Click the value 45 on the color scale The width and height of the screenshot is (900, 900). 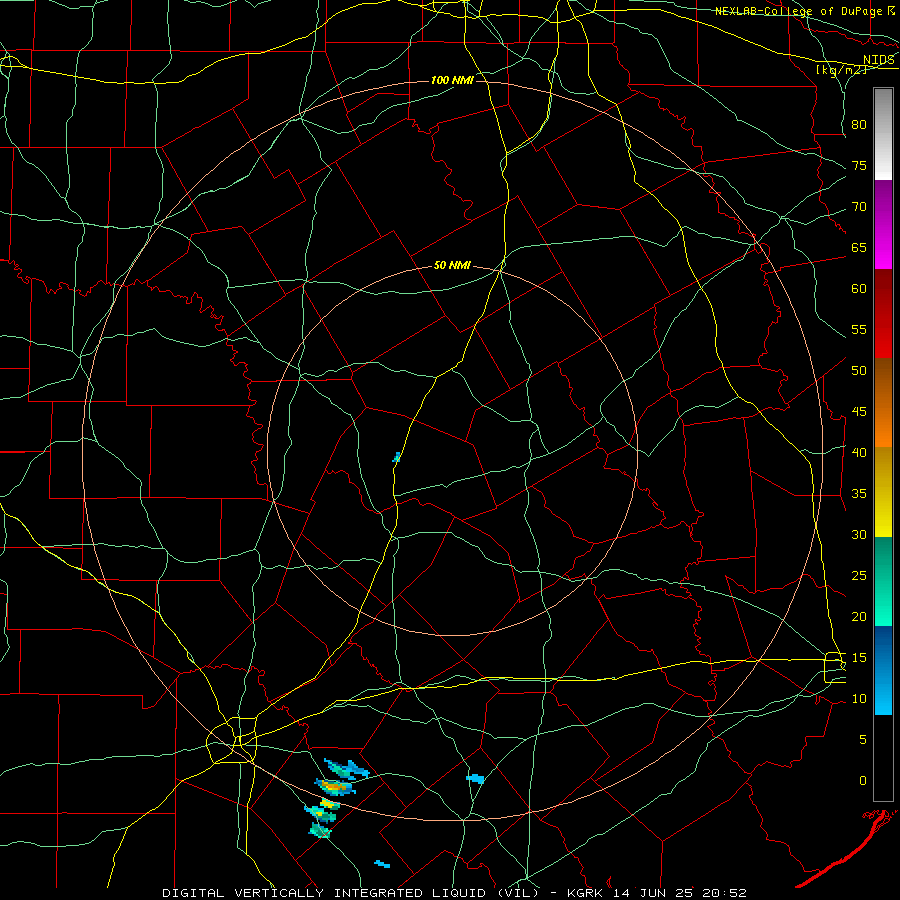pos(859,412)
